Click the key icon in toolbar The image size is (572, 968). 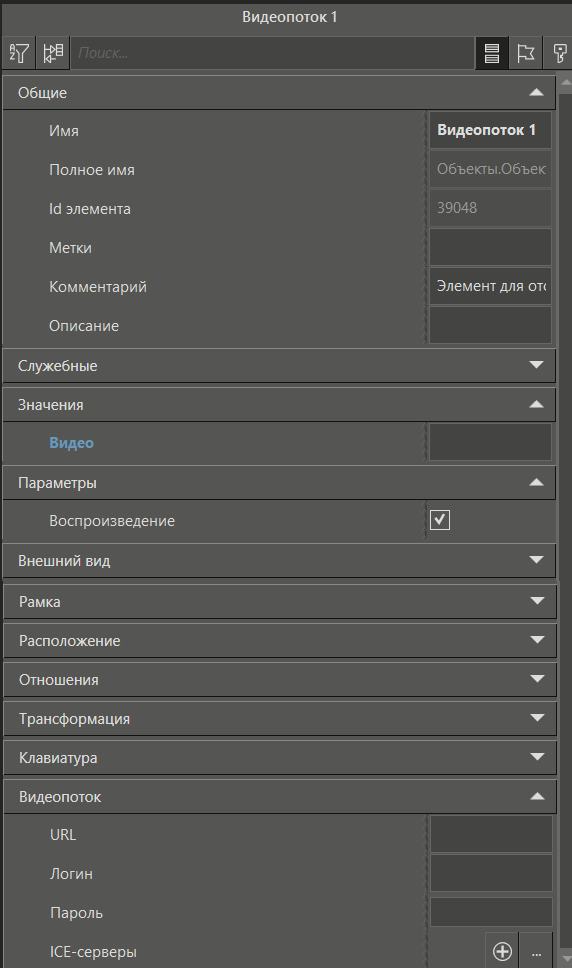tap(559, 53)
